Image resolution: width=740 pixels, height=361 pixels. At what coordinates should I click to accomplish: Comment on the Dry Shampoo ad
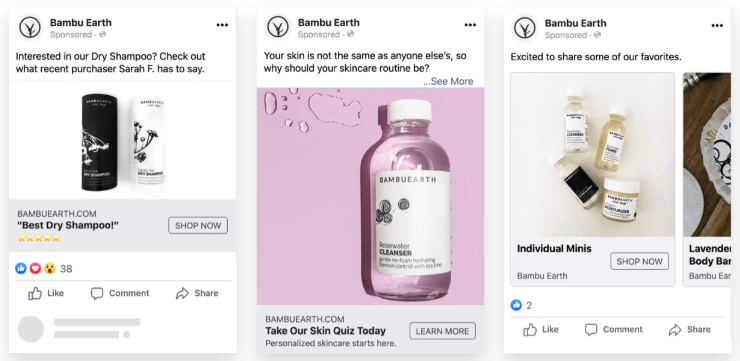[120, 294]
